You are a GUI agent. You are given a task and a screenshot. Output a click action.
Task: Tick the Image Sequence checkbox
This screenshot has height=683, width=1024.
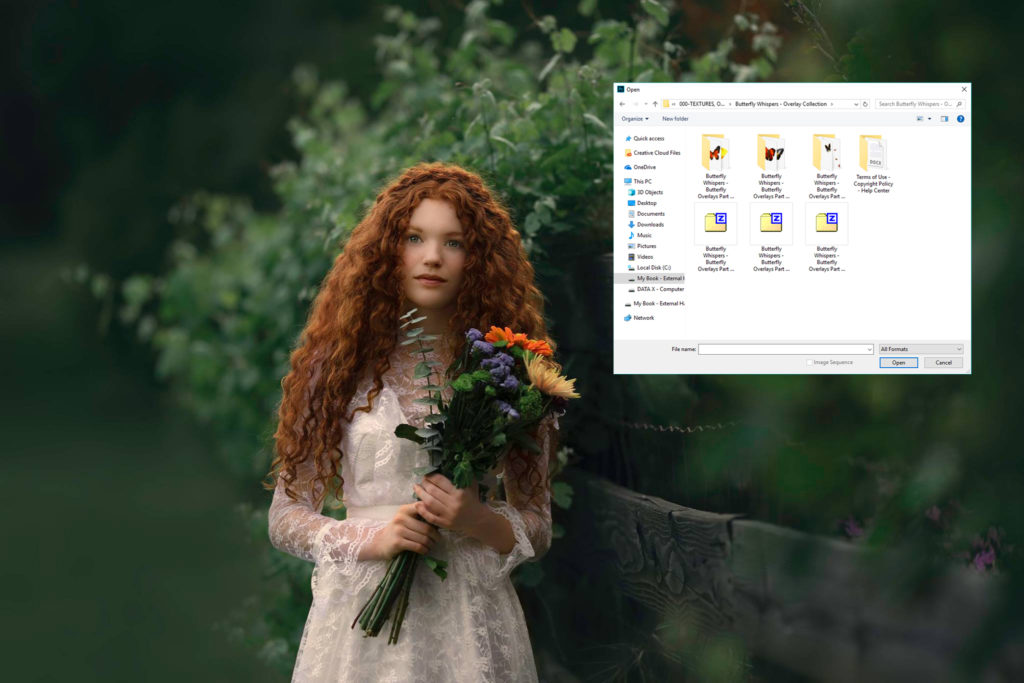click(x=810, y=362)
